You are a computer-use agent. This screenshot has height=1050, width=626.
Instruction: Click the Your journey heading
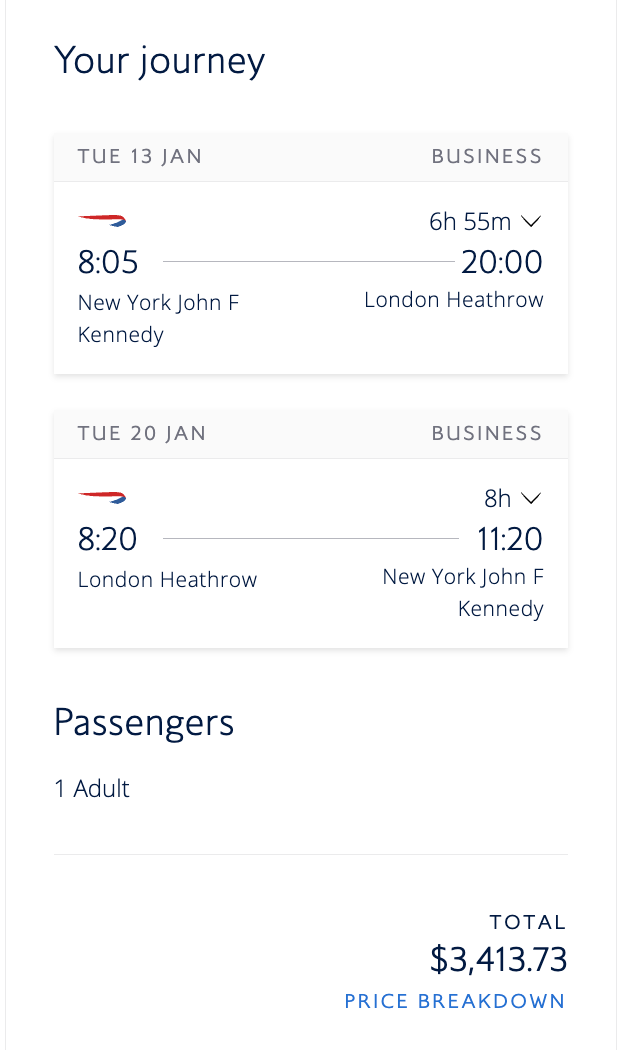160,60
